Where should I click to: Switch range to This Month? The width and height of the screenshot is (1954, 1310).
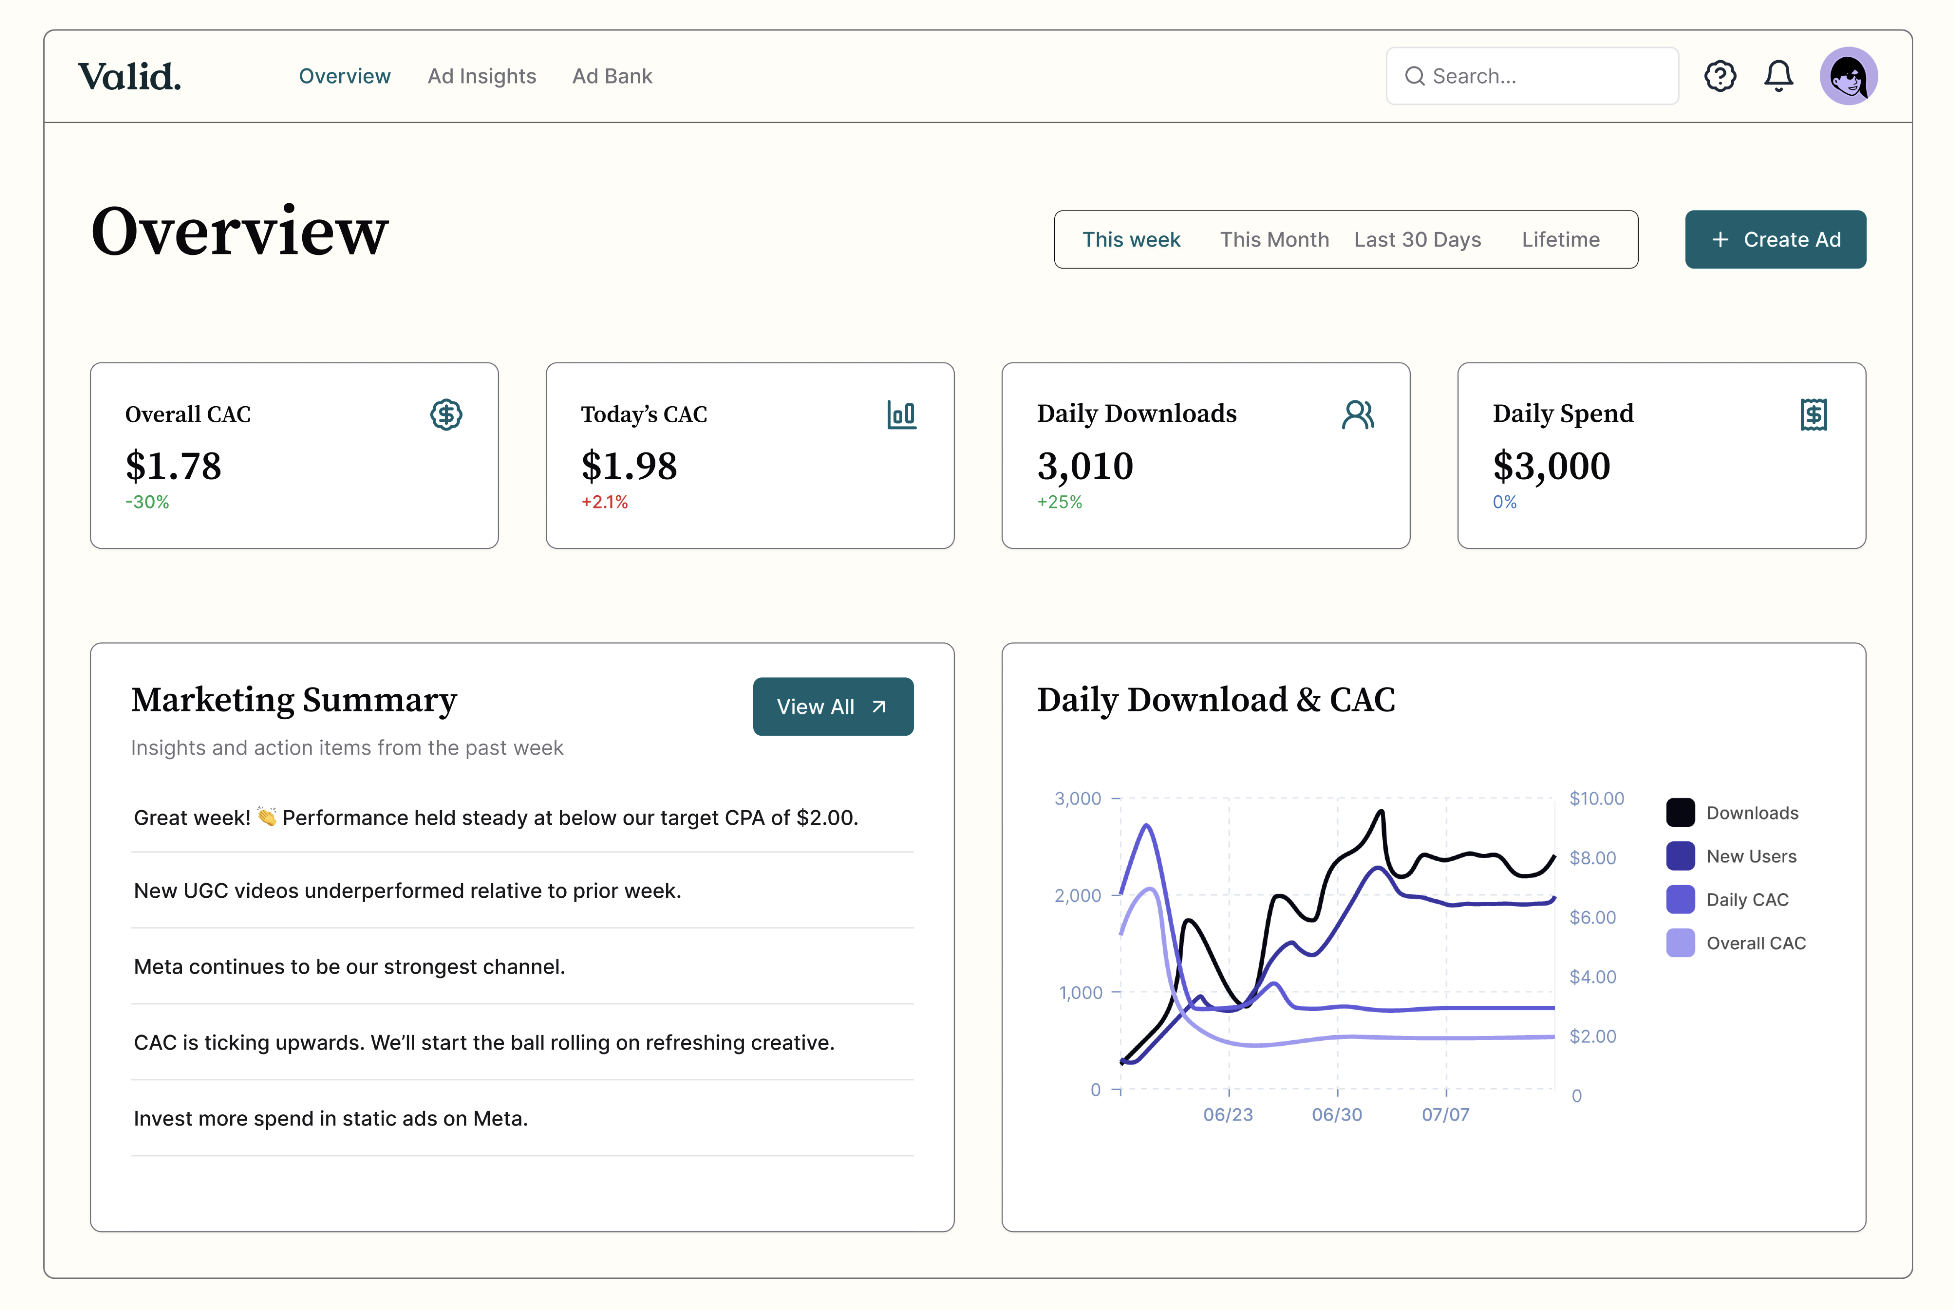1274,240
